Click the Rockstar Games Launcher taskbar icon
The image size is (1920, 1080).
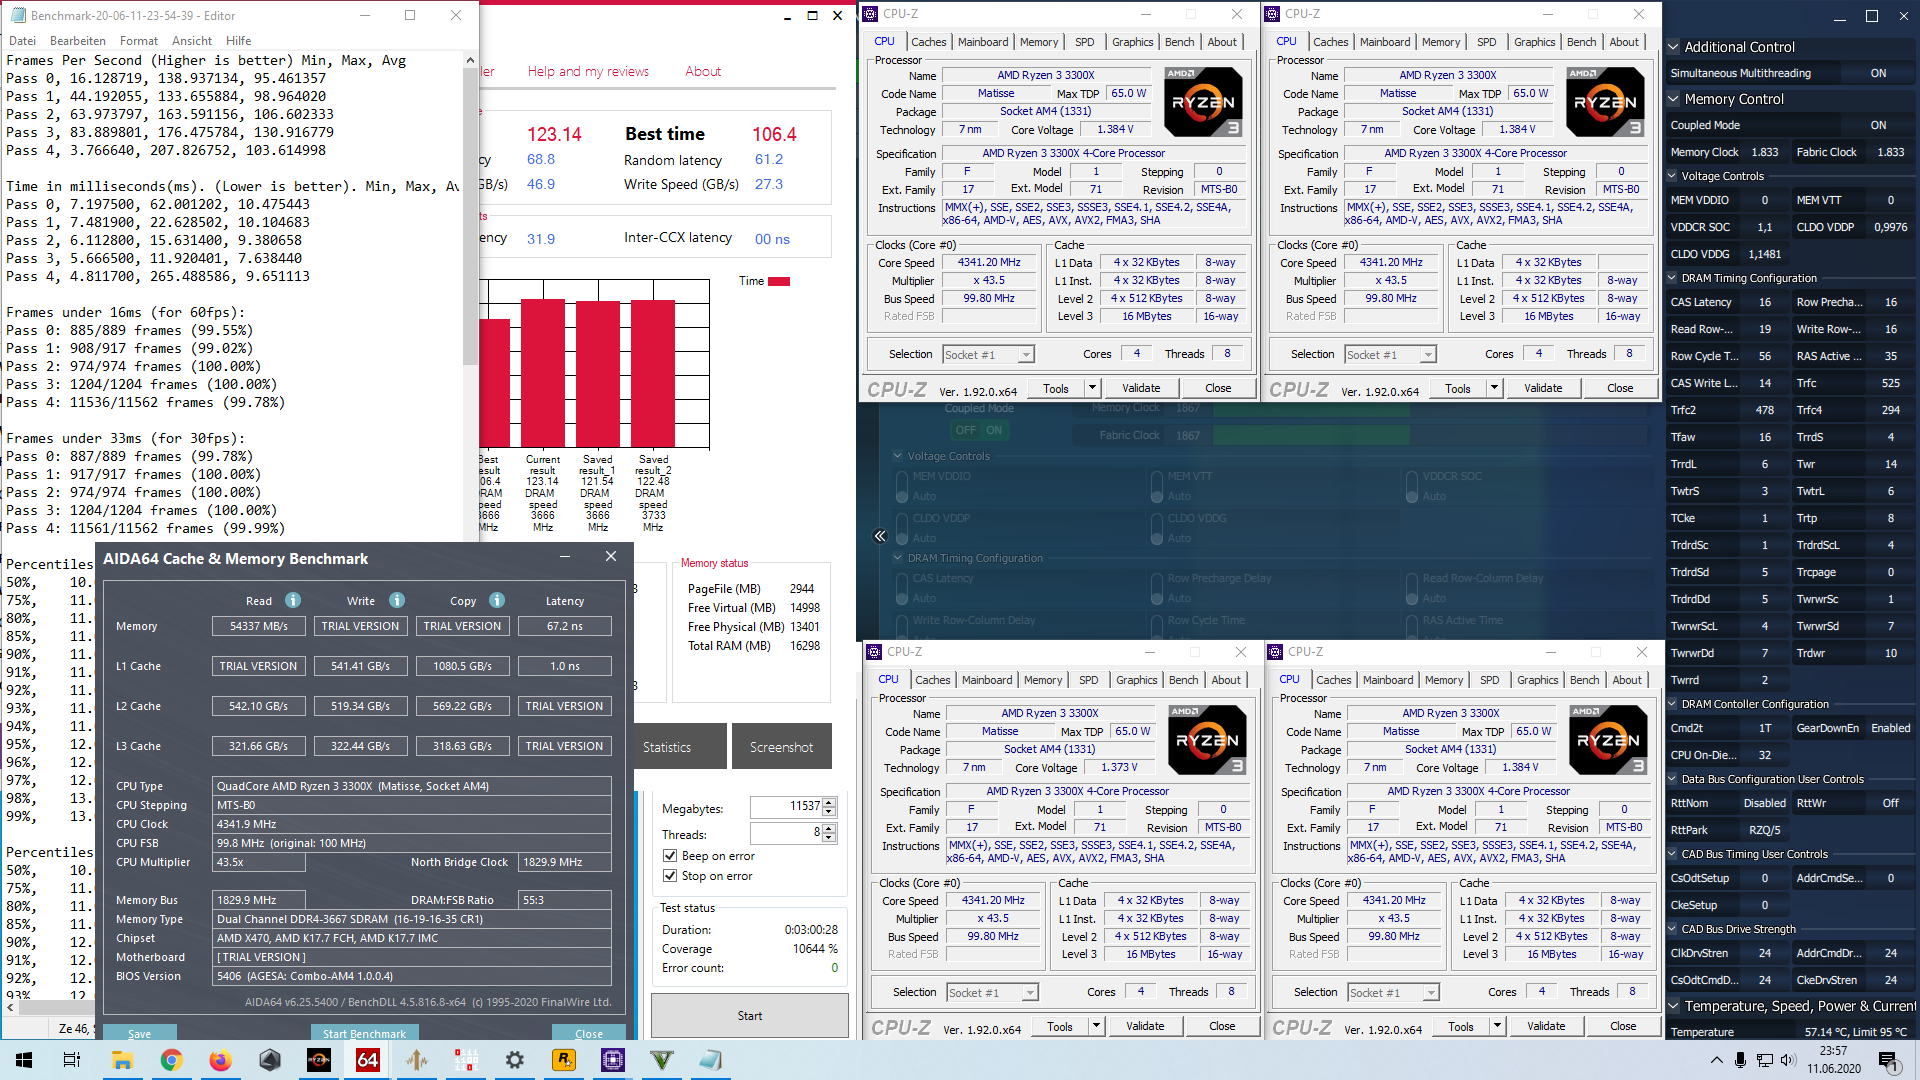564,1060
